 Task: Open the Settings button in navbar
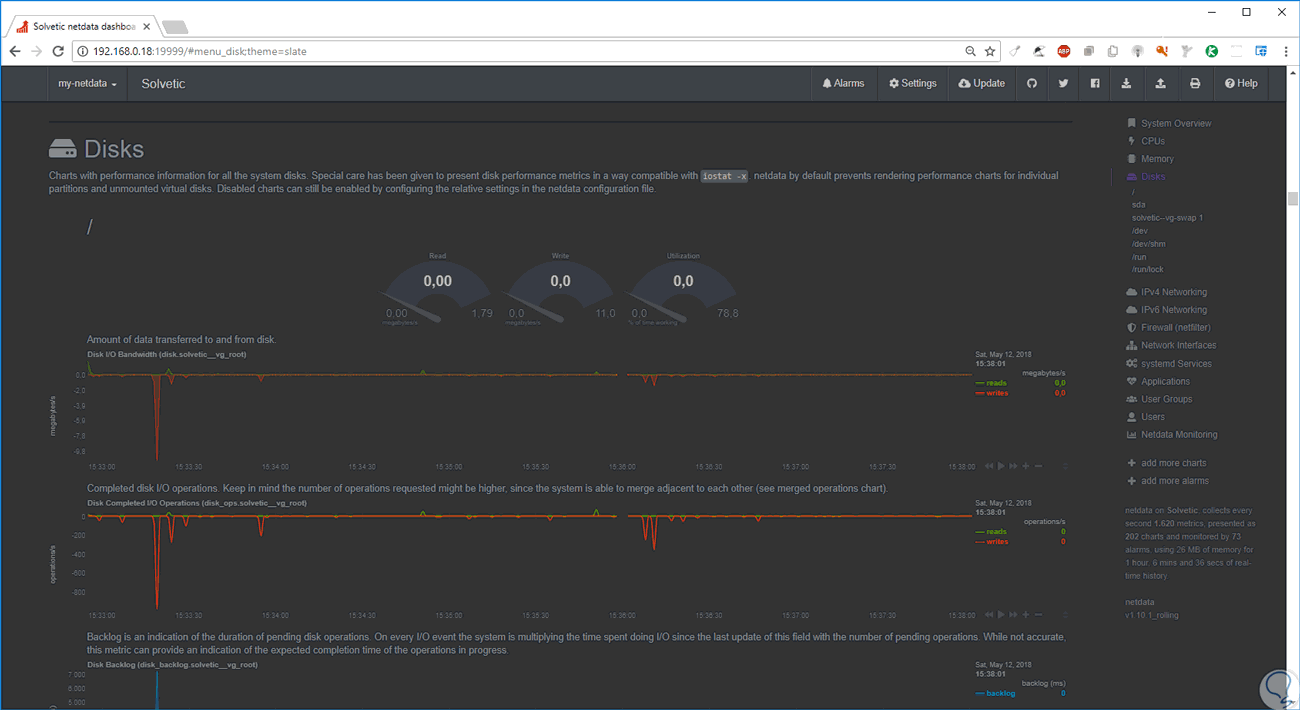pyautogui.click(x=913, y=84)
